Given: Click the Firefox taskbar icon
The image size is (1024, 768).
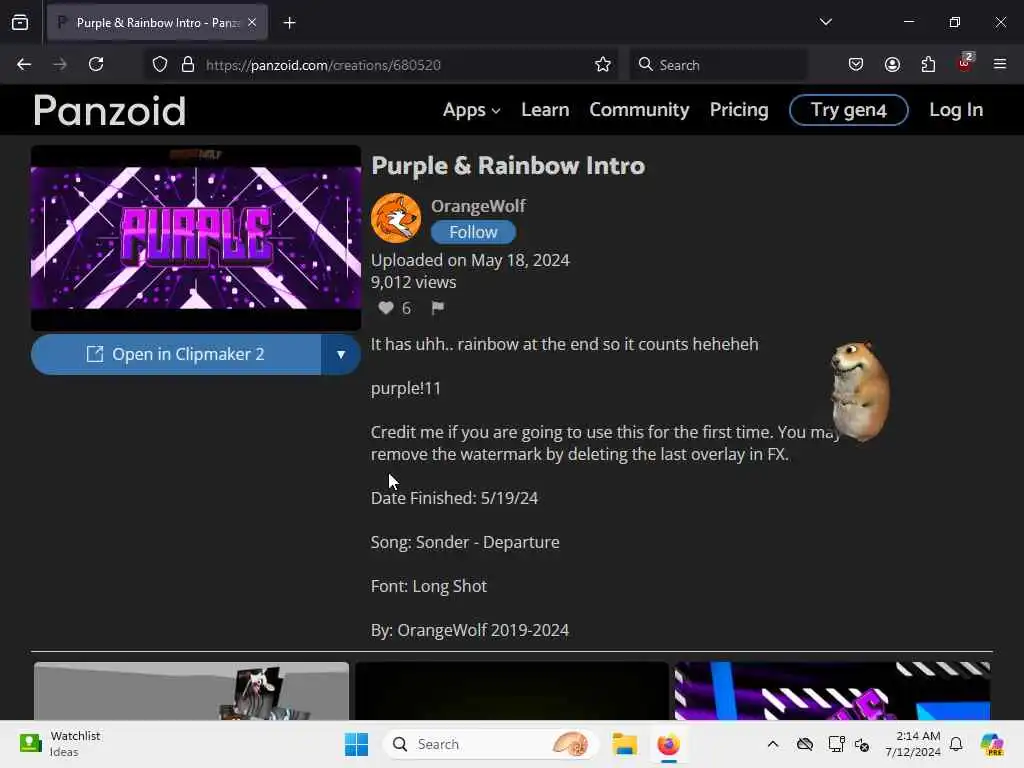Looking at the screenshot, I should click(668, 744).
